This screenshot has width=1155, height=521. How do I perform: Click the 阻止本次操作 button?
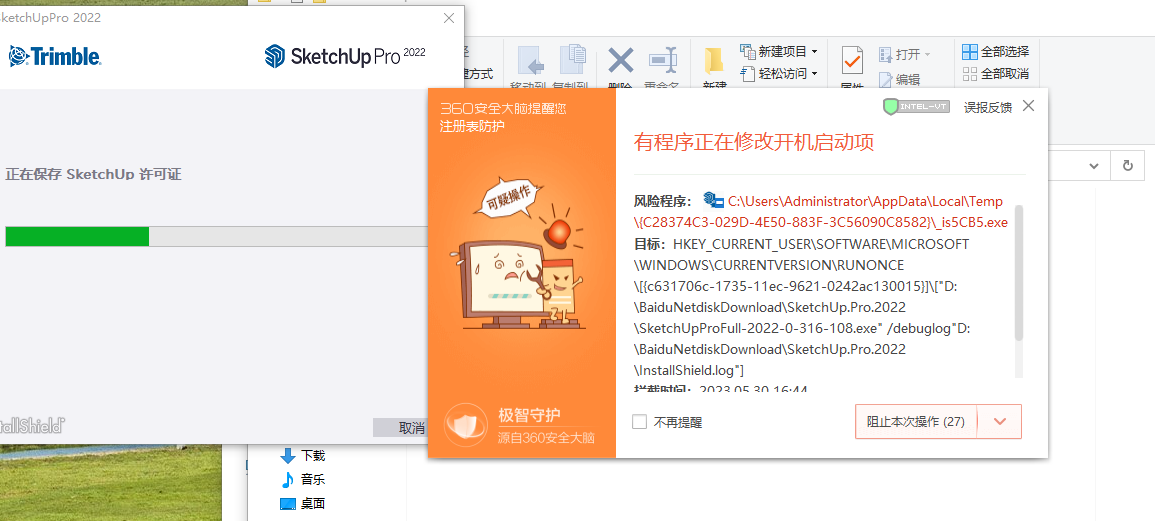[916, 422]
